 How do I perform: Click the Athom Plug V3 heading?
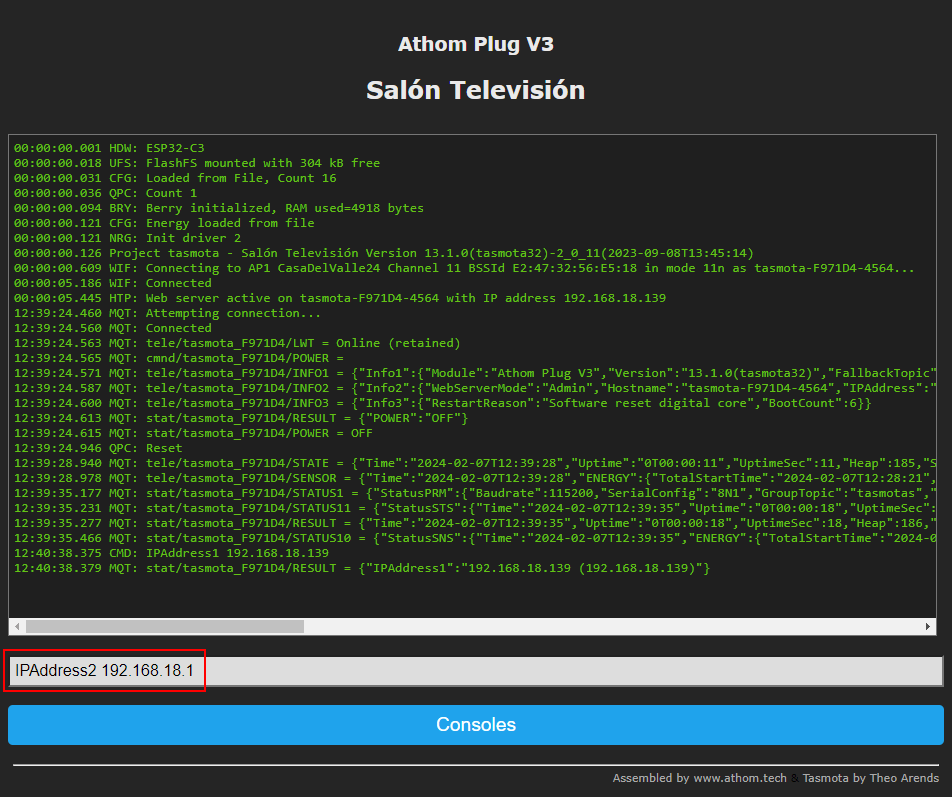pos(475,44)
